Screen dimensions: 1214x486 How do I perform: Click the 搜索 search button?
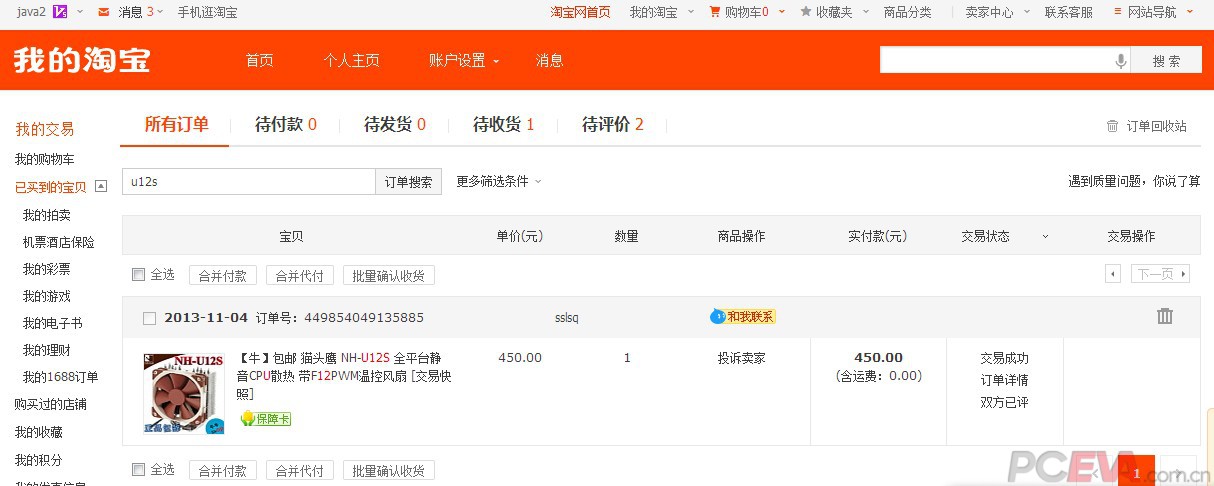click(x=1166, y=60)
